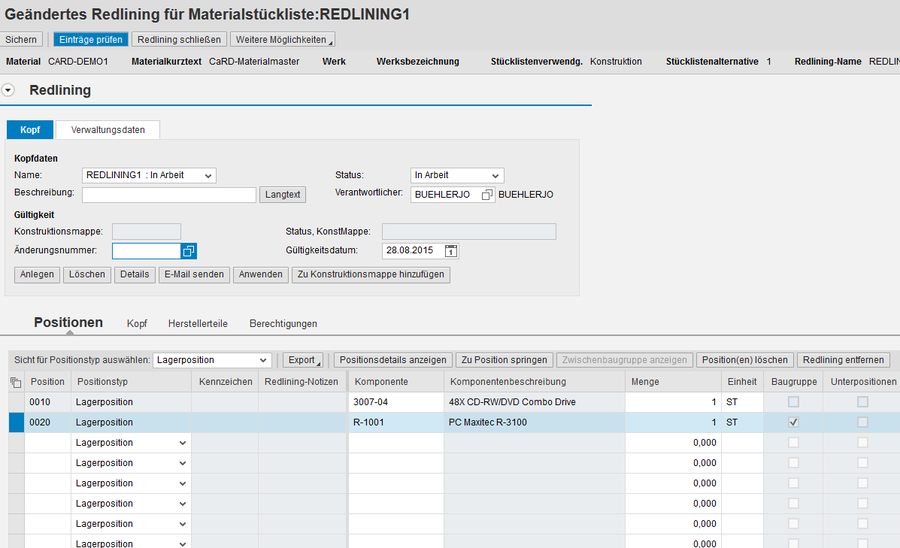Click Position(en) löschen button
Viewport: 900px width, 548px height.
tap(745, 360)
